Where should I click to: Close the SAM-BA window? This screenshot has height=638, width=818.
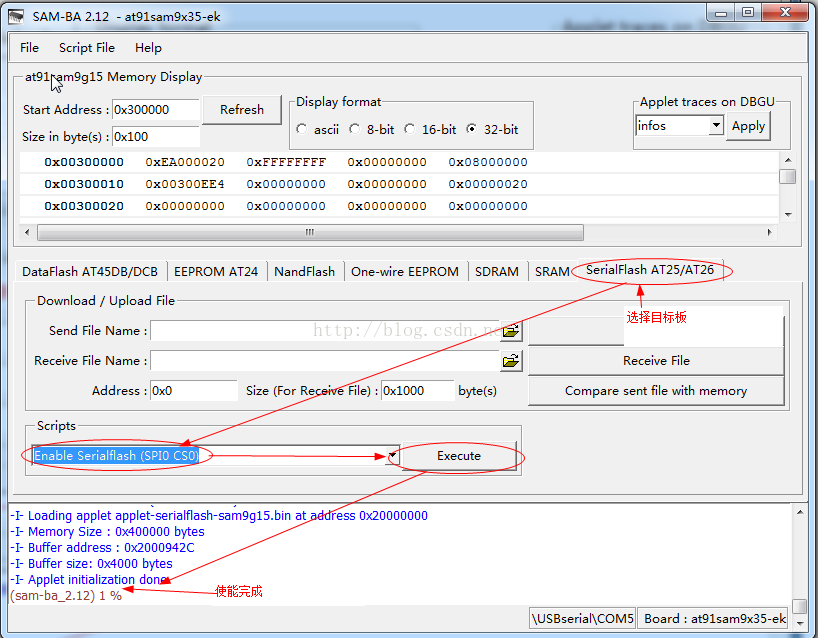tap(786, 13)
